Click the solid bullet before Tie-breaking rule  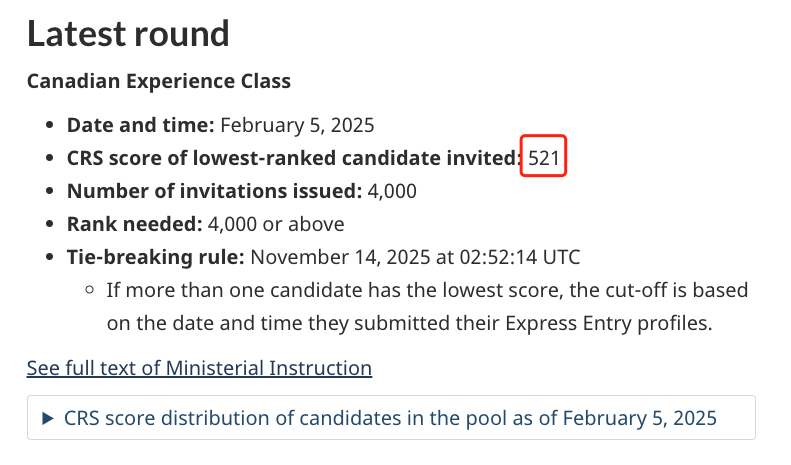[49, 257]
